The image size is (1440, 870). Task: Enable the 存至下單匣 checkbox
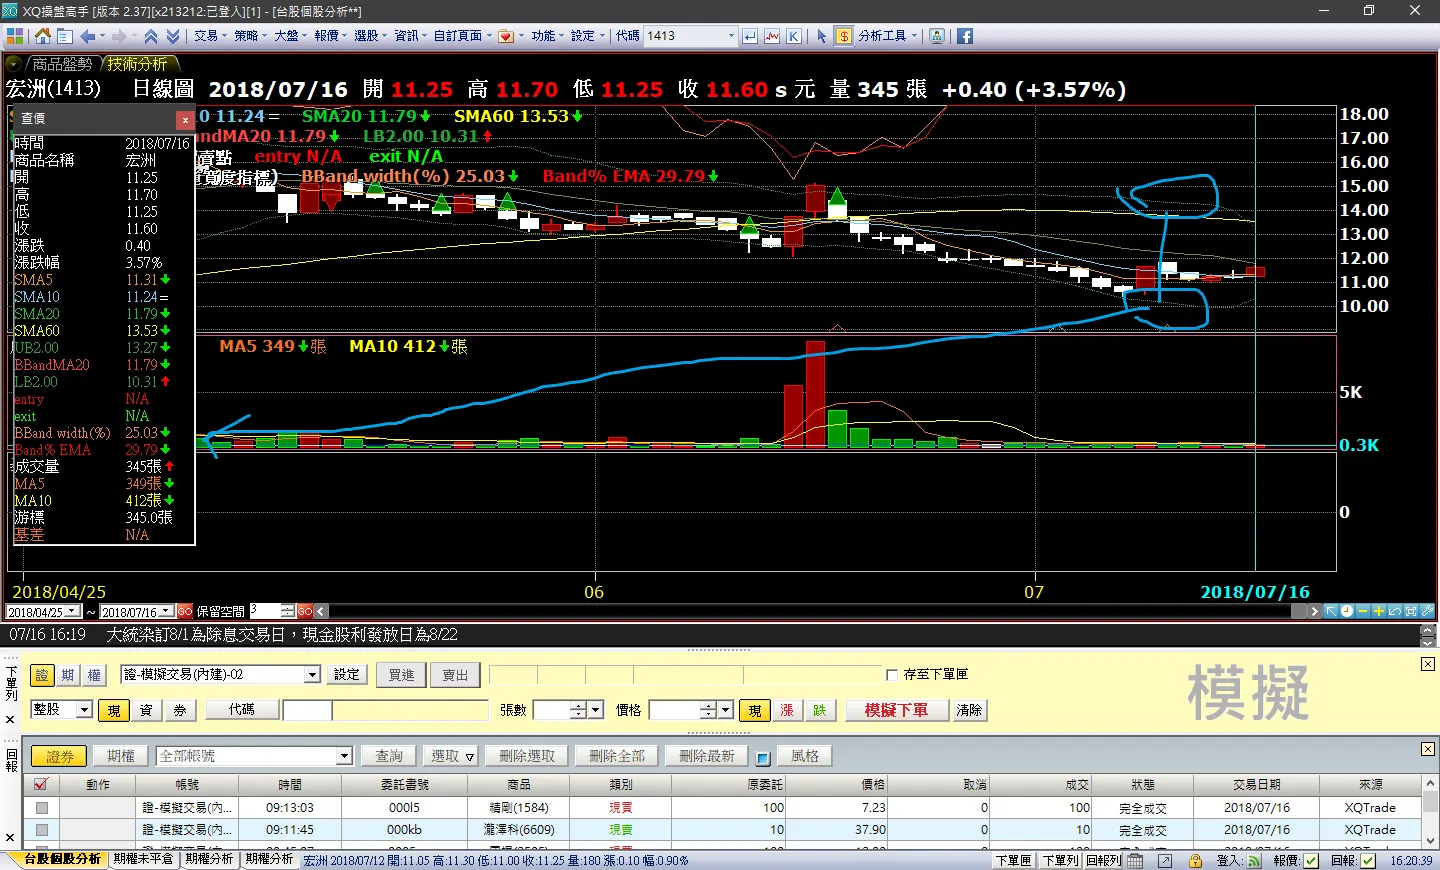[x=892, y=675]
